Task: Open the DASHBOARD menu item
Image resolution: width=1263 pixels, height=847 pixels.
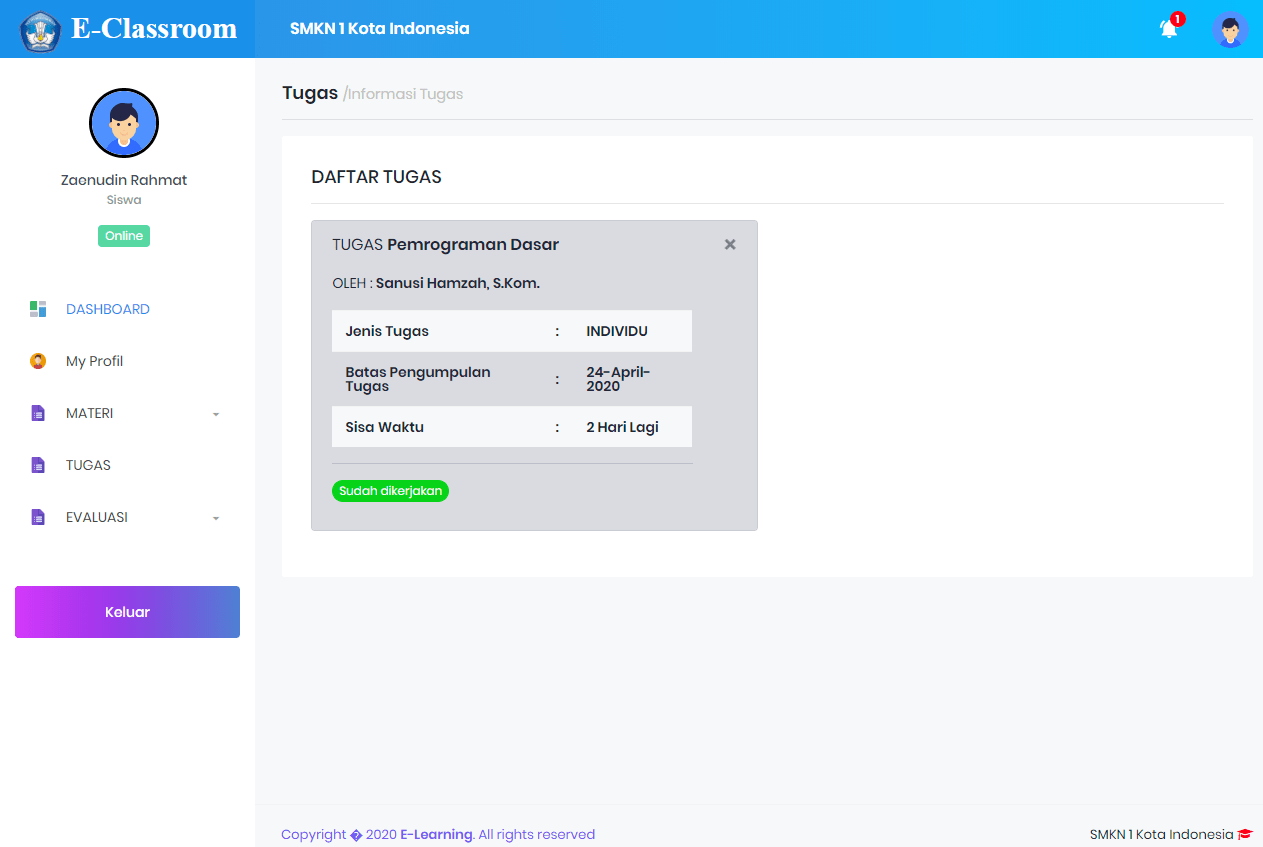Action: click(108, 309)
